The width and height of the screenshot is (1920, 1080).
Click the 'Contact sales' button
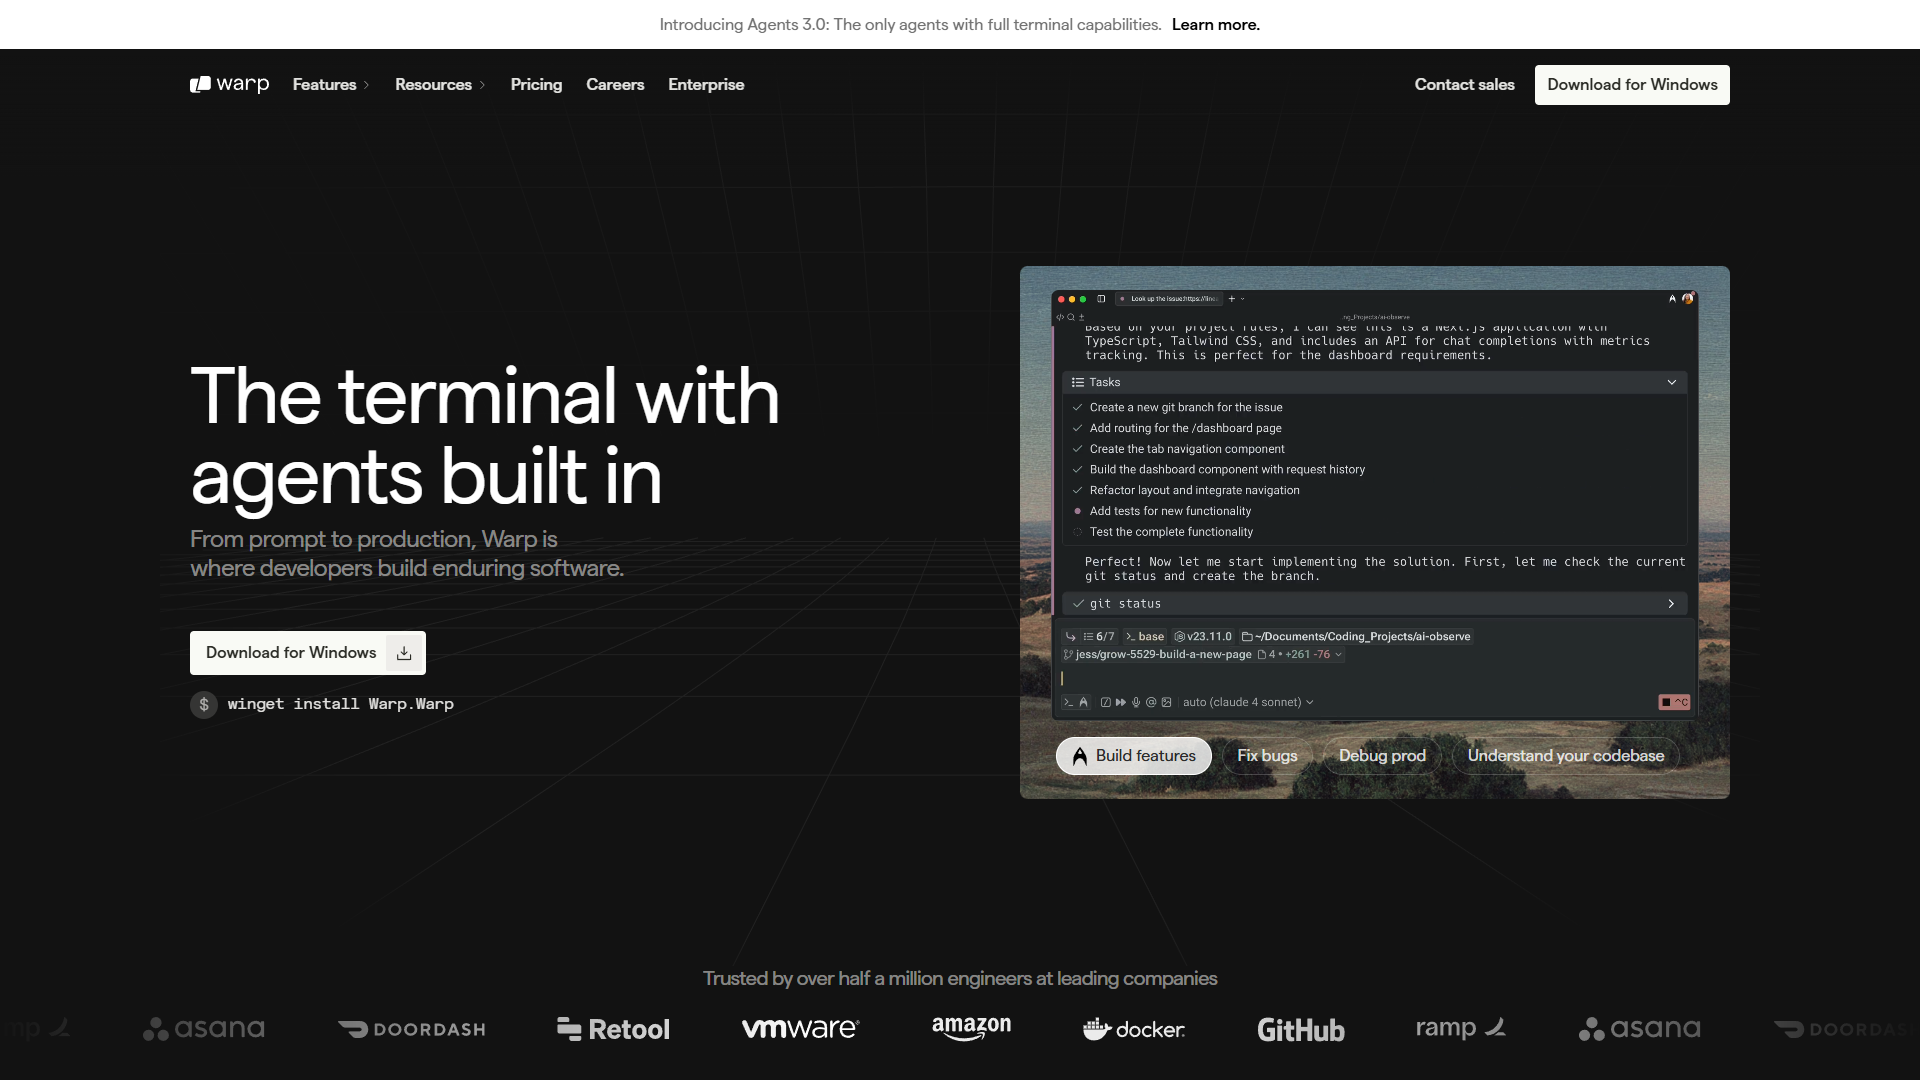point(1464,84)
